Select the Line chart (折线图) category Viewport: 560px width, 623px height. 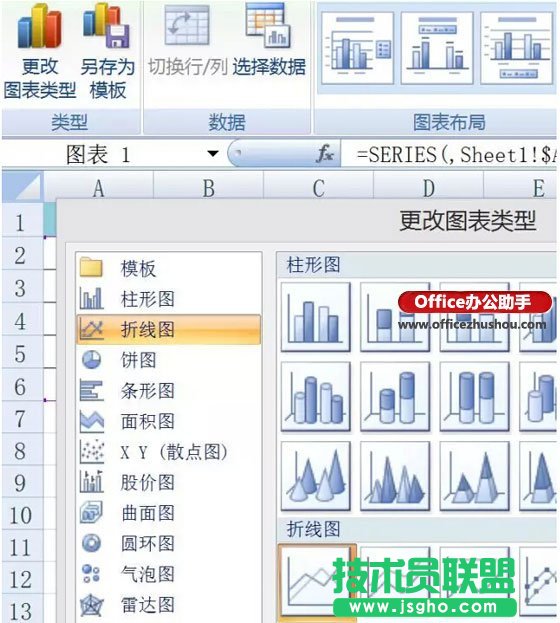(169, 329)
